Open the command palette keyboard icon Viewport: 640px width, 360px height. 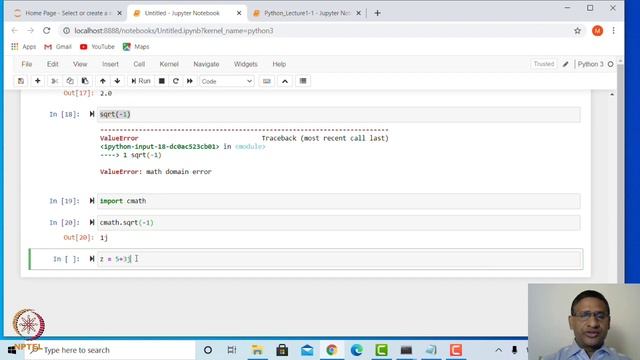coord(267,81)
